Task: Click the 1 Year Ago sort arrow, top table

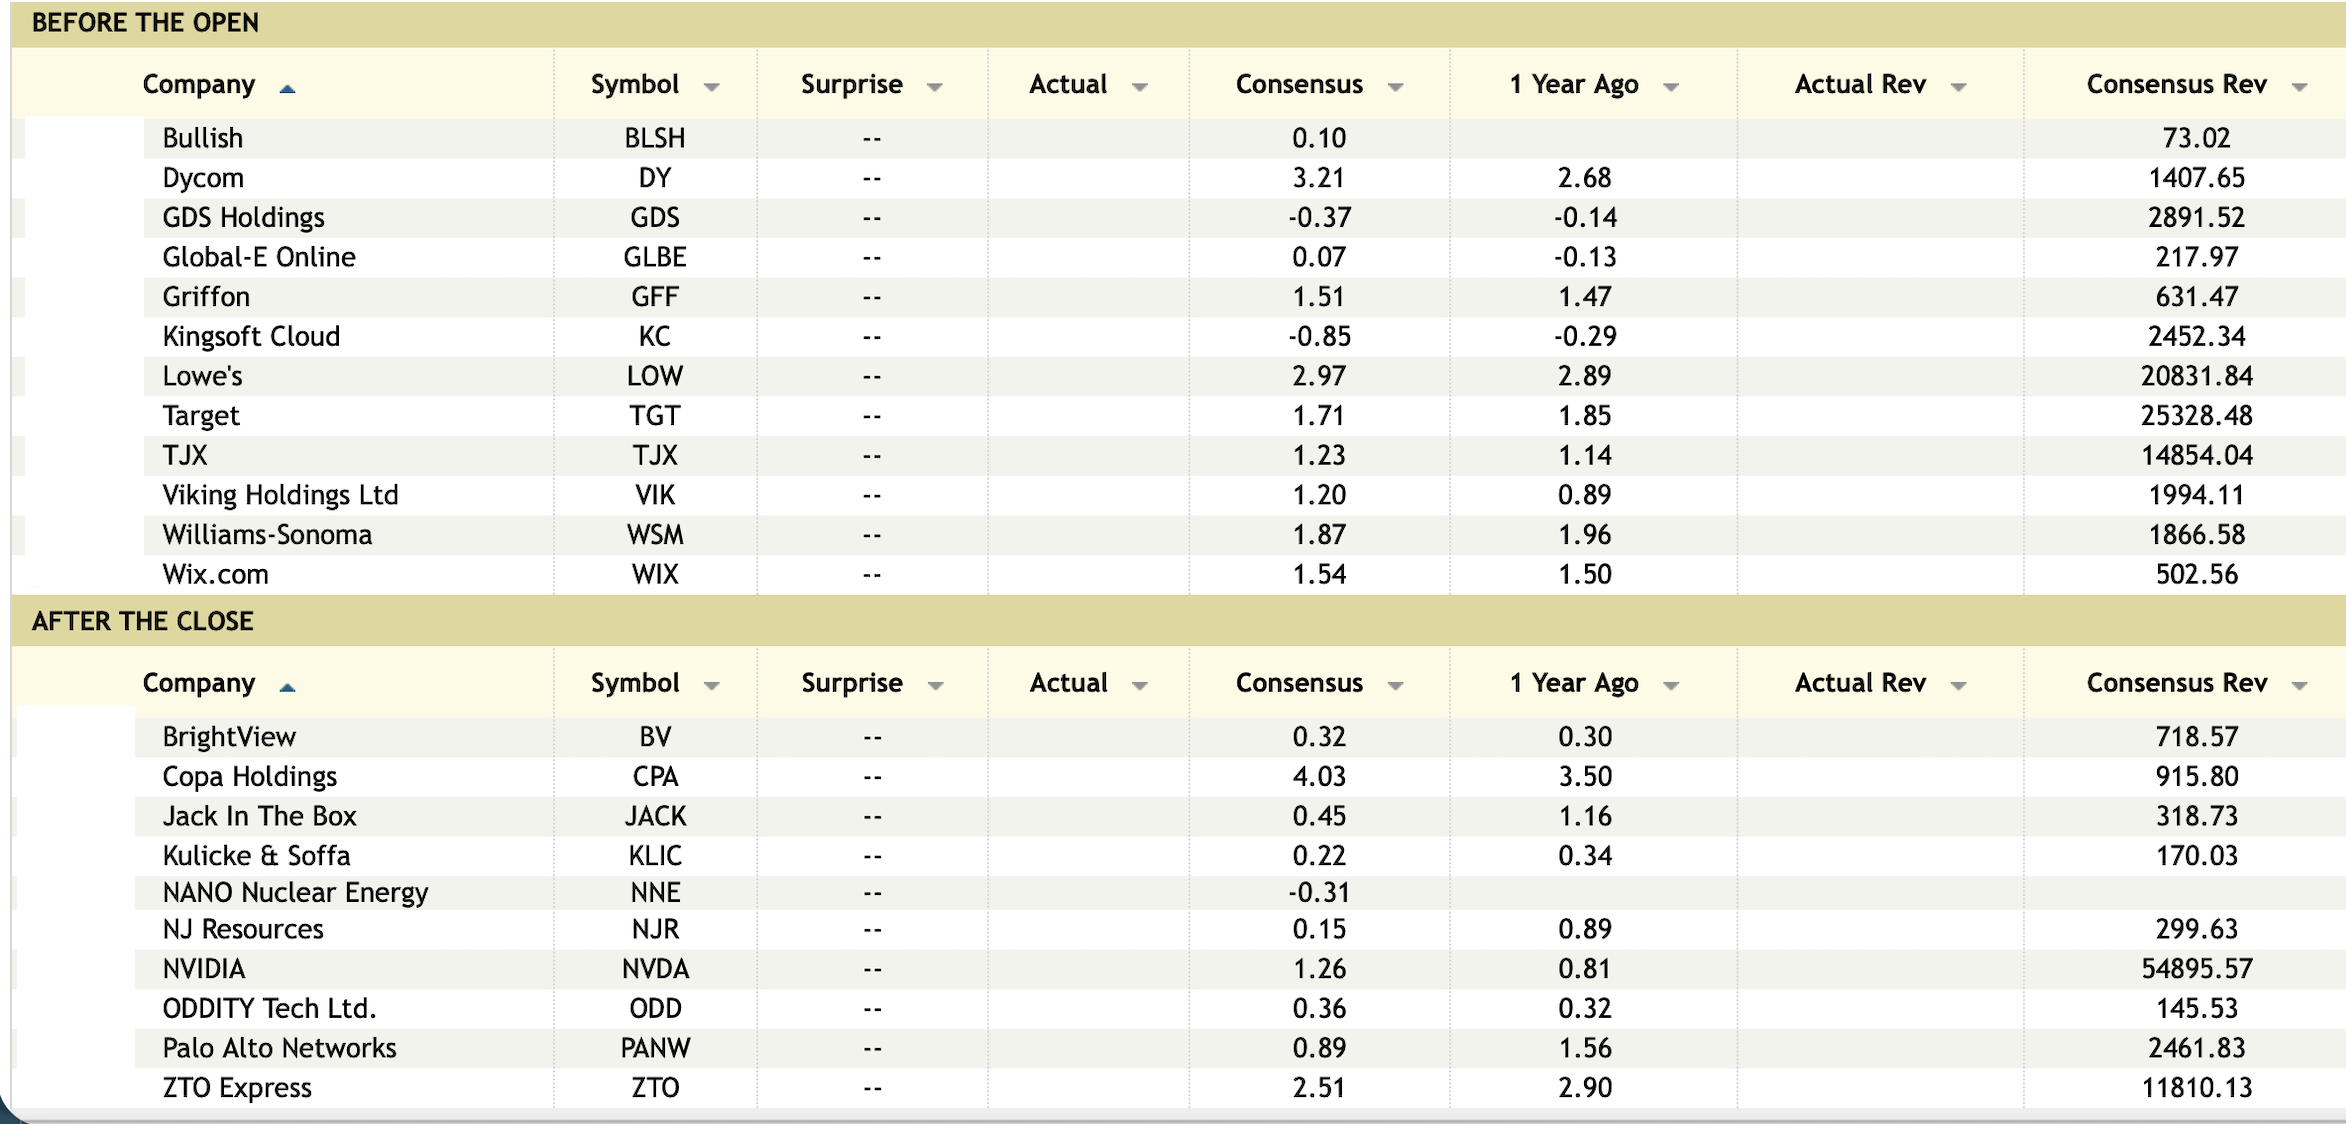Action: point(1670,88)
